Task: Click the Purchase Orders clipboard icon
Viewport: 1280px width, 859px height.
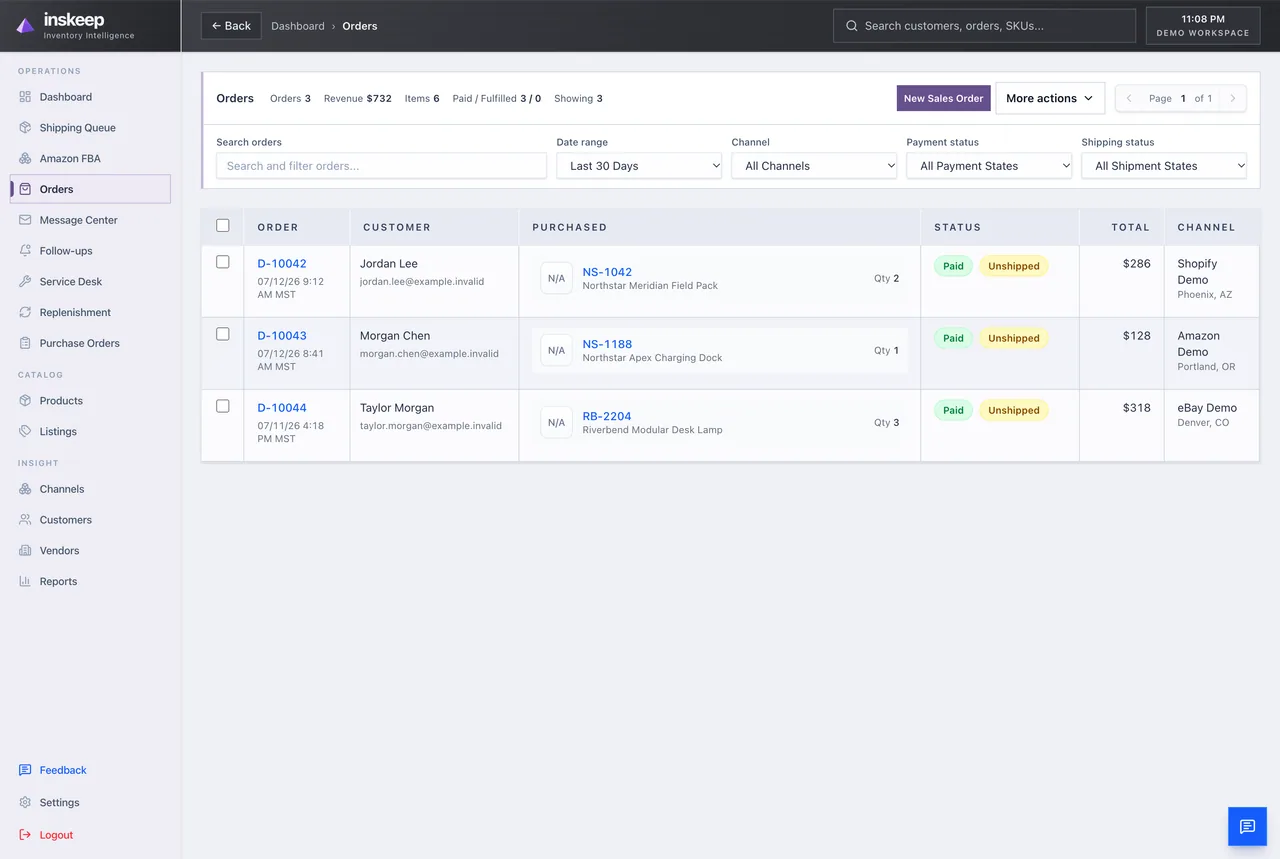Action: tap(26, 343)
